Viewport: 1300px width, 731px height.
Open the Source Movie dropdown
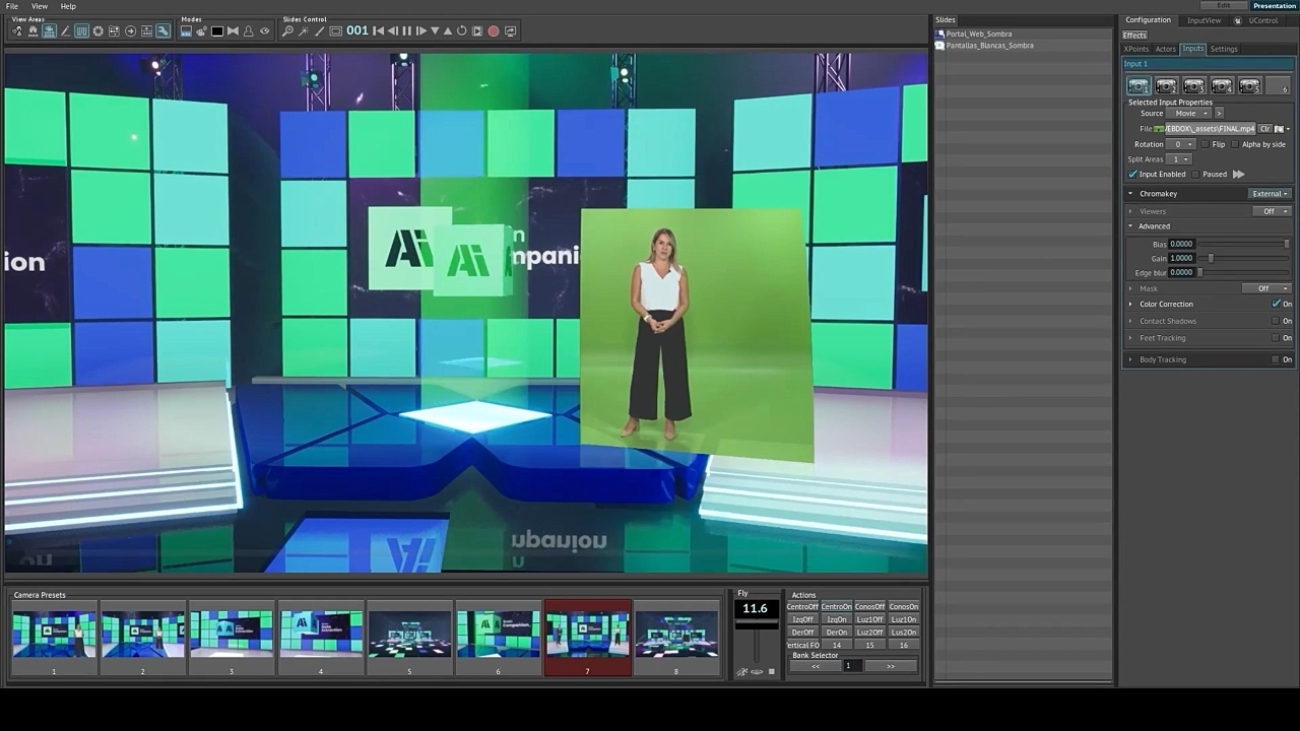pyautogui.click(x=1189, y=114)
